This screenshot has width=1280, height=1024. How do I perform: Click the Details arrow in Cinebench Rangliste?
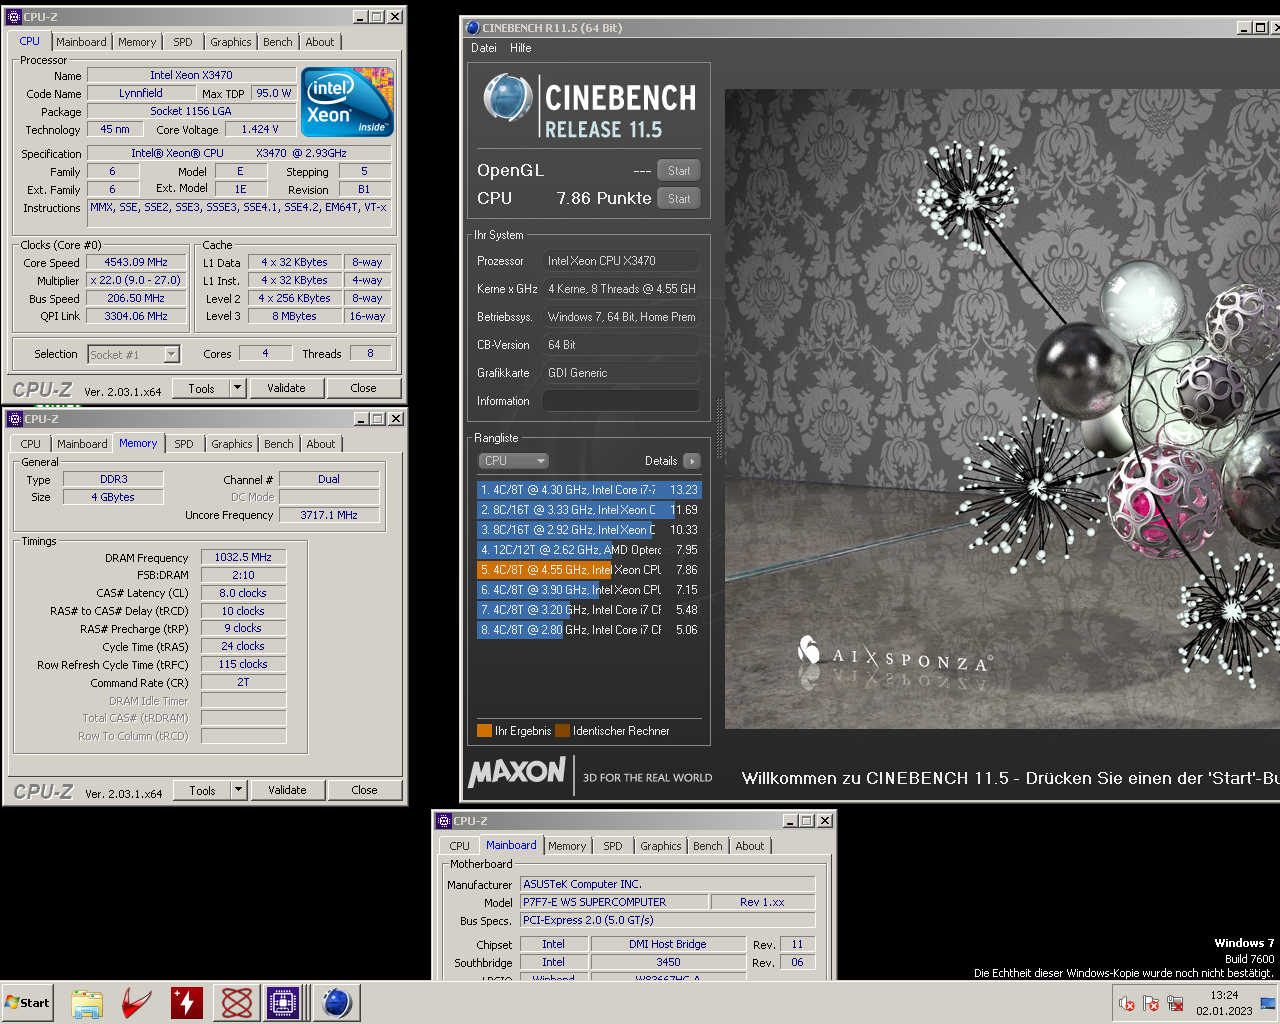(x=692, y=461)
